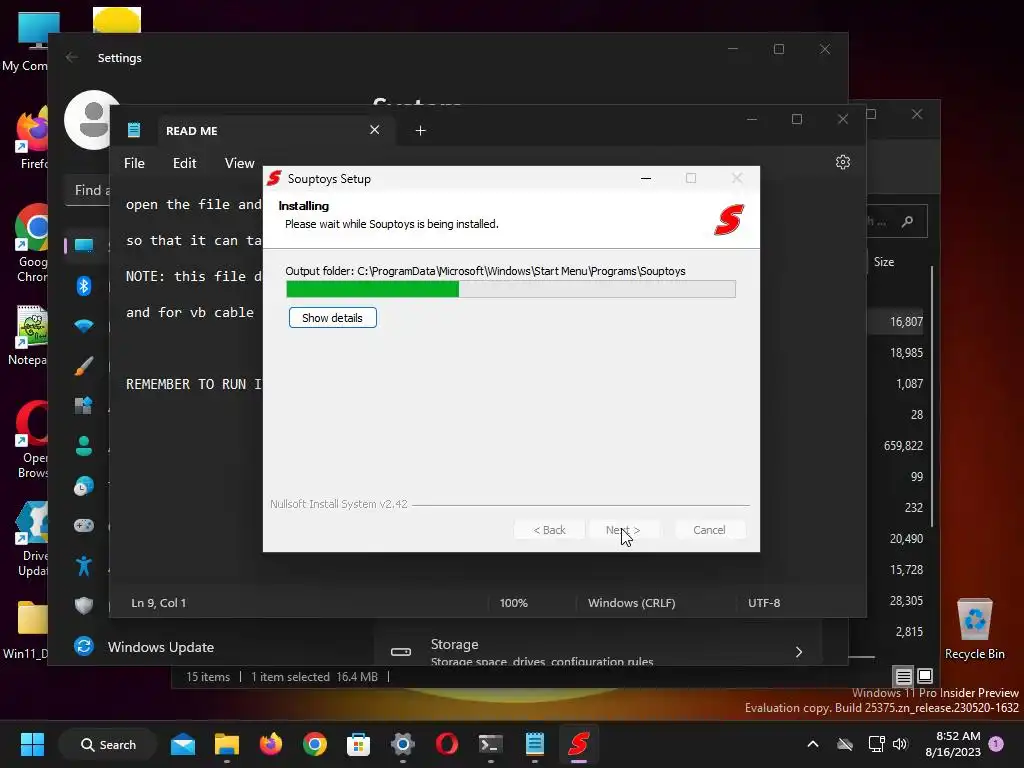Viewport: 1024px width, 768px height.
Task: Open Chrome from the taskbar
Action: pyautogui.click(x=315, y=744)
